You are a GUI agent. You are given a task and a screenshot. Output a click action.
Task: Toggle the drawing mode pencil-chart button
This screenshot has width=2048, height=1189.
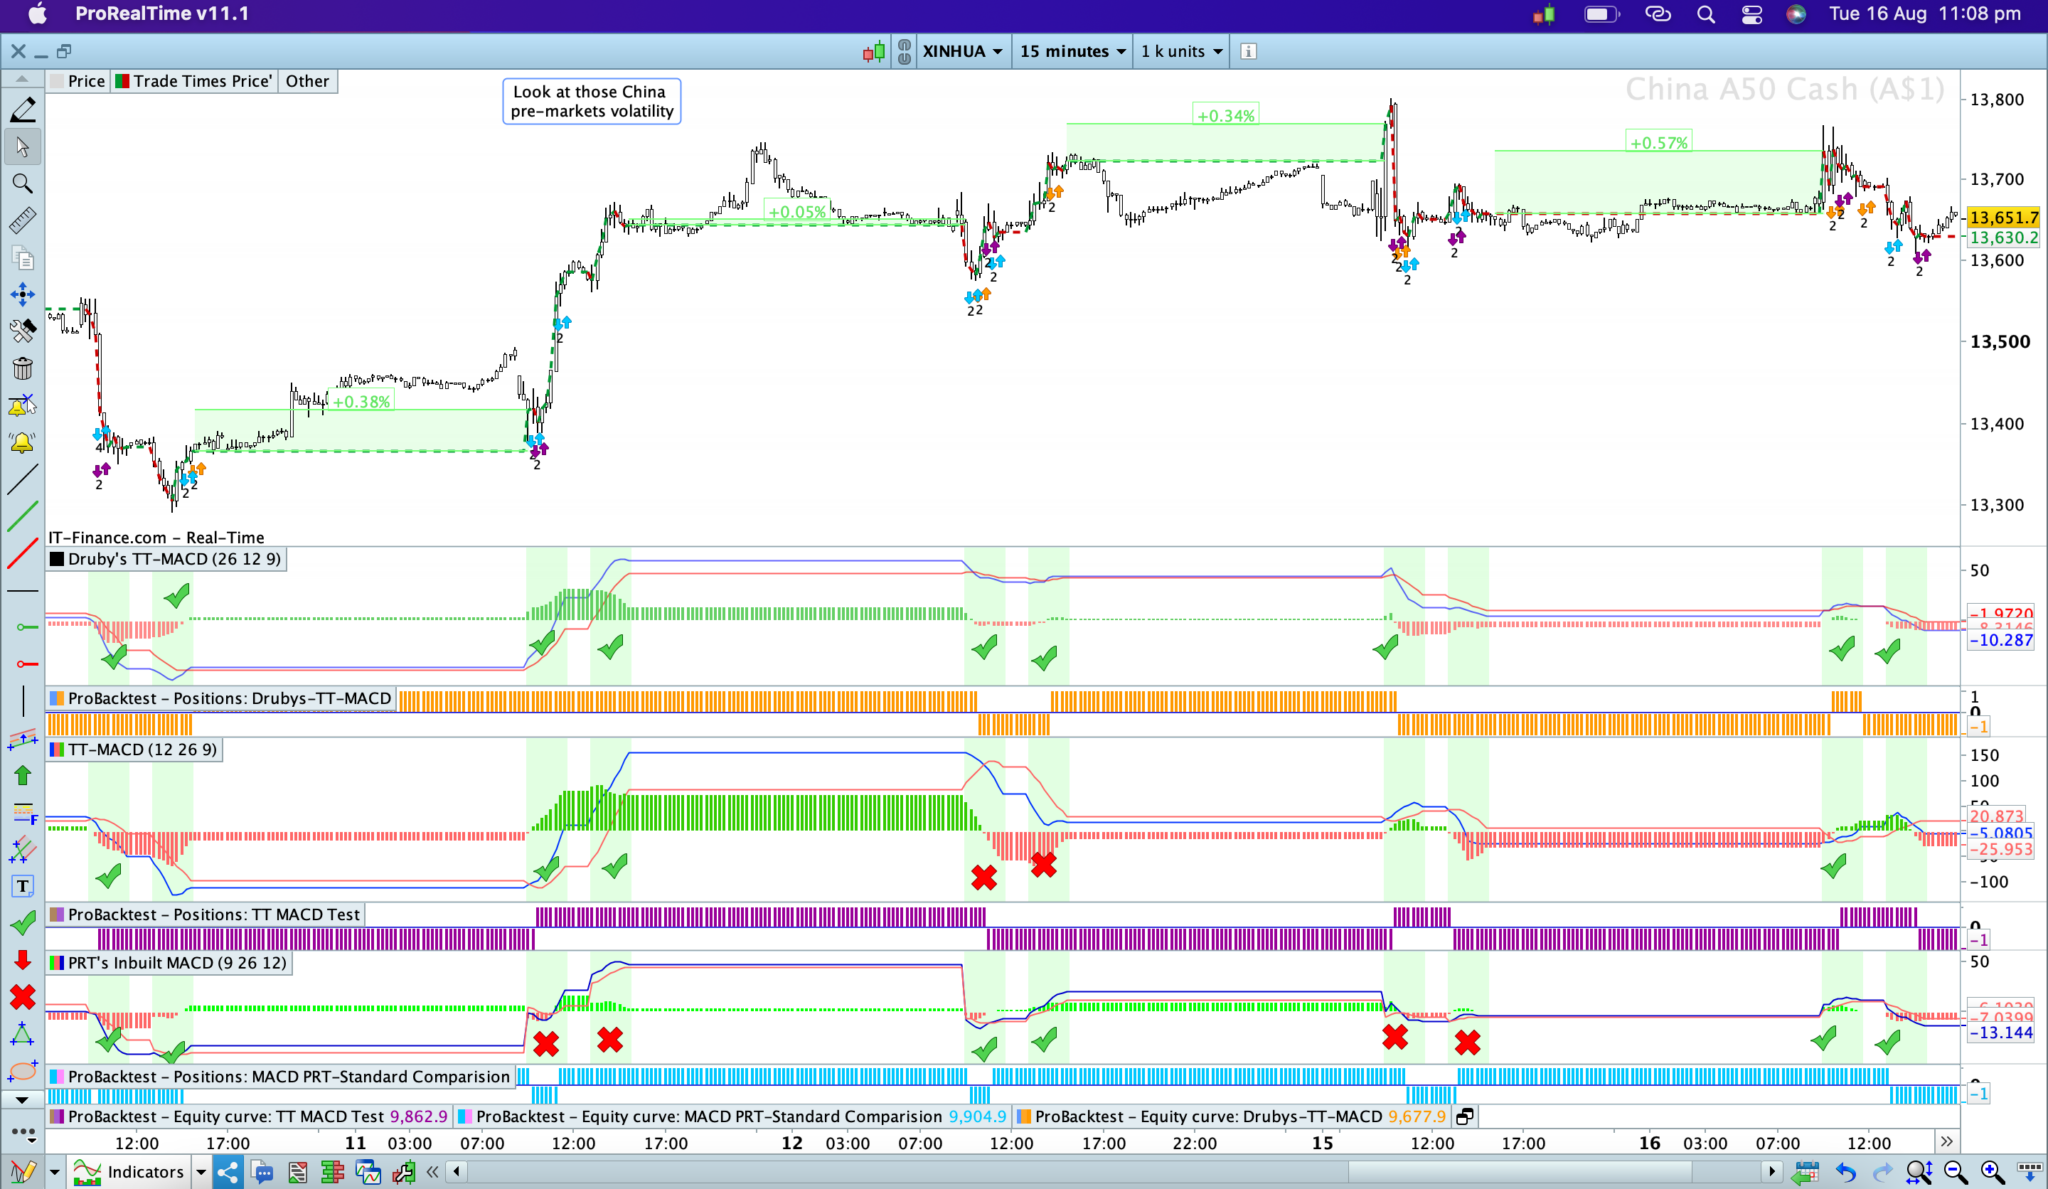23,1172
